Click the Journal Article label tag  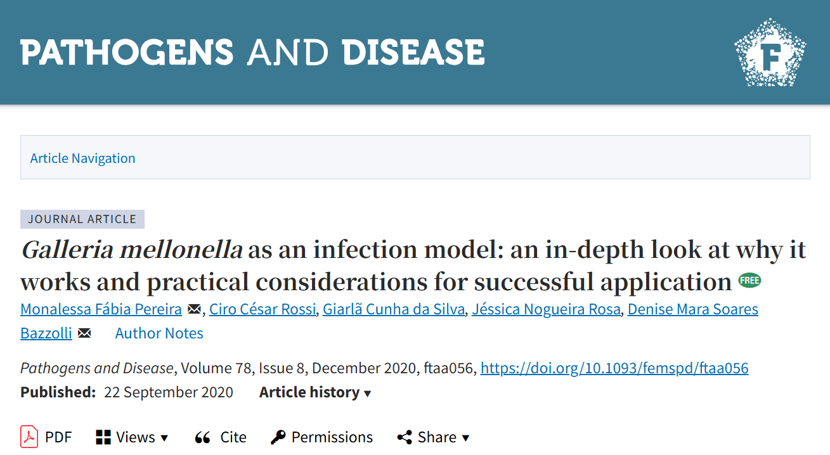83,219
